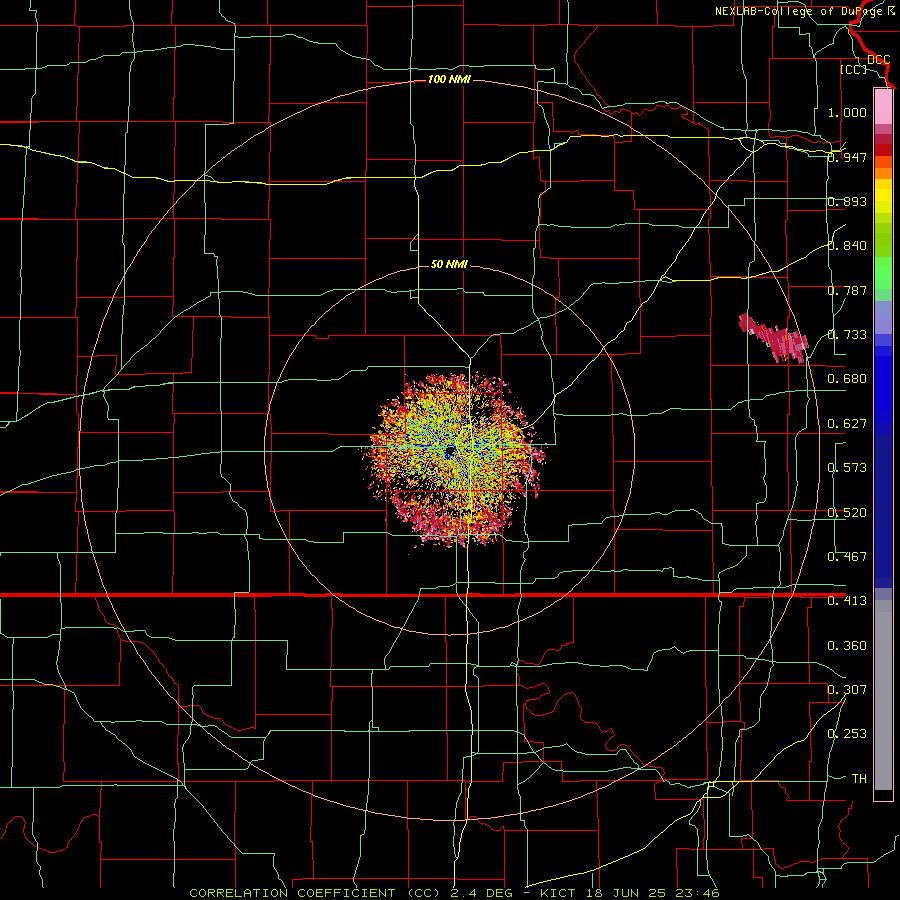
Task: Click the 0.413 color scale value
Action: [x=847, y=601]
